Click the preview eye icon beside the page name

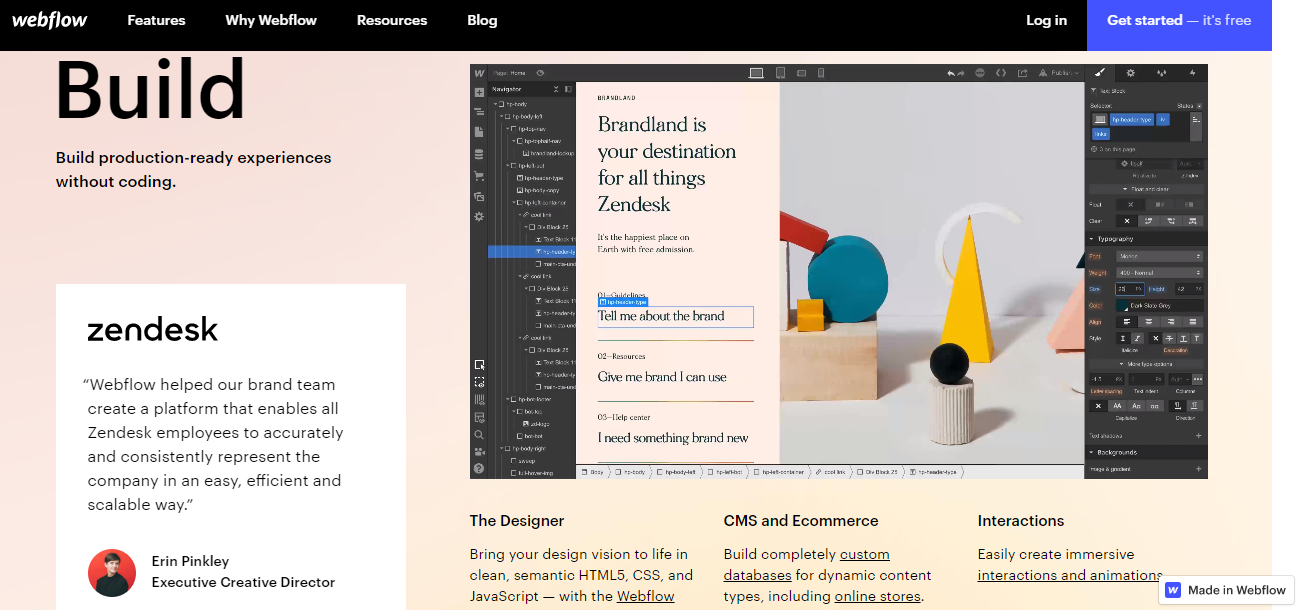tap(540, 73)
